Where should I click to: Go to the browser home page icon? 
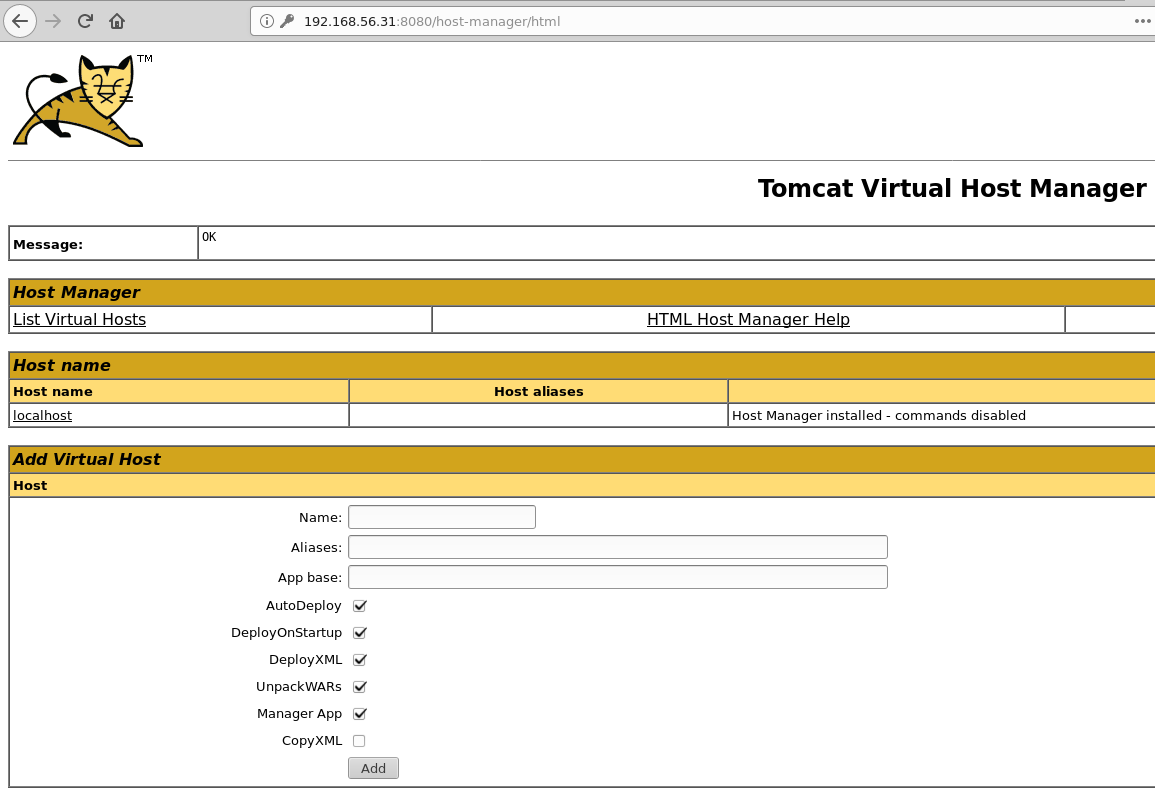117,21
